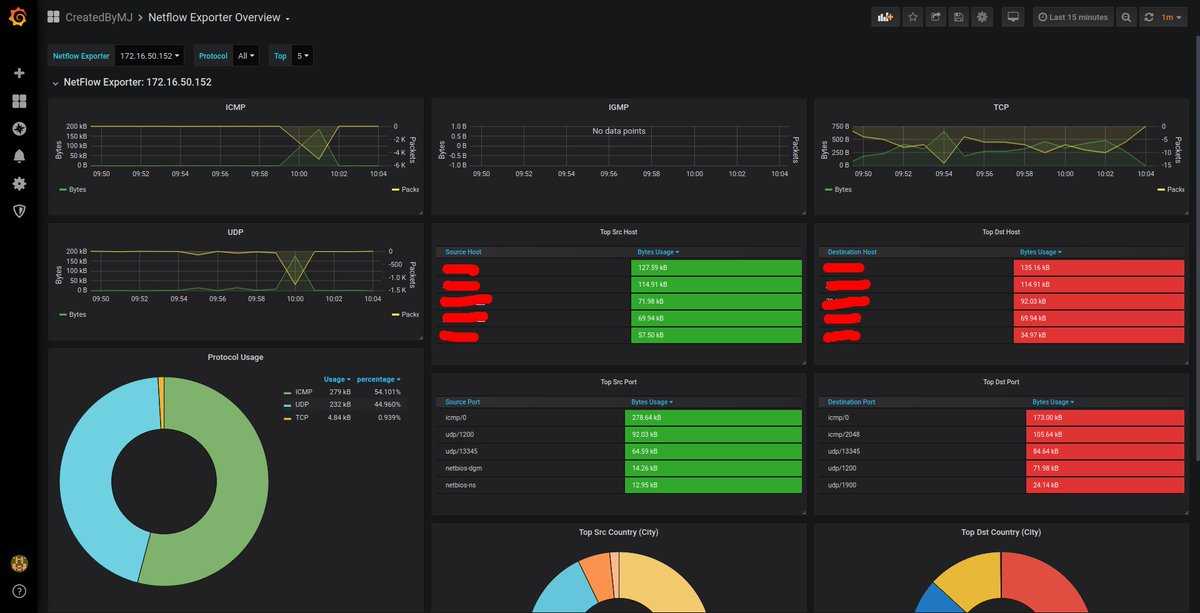Open the Grafana home logo
Viewport: 1200px width, 613px height.
(x=18, y=17)
